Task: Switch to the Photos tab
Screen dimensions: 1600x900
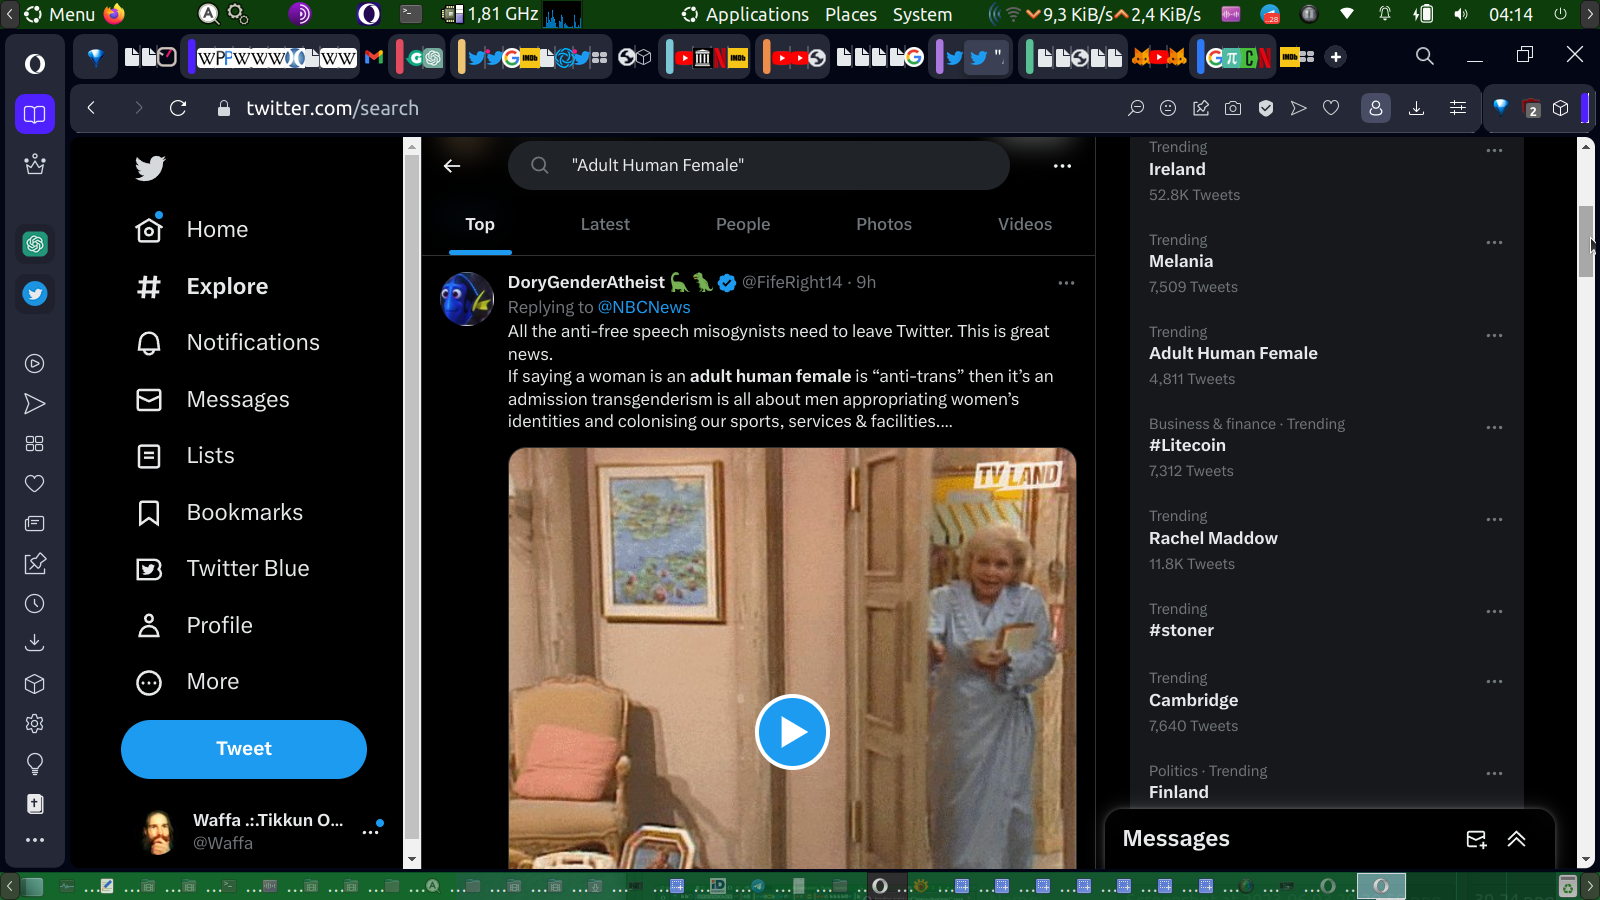Action: pos(884,225)
